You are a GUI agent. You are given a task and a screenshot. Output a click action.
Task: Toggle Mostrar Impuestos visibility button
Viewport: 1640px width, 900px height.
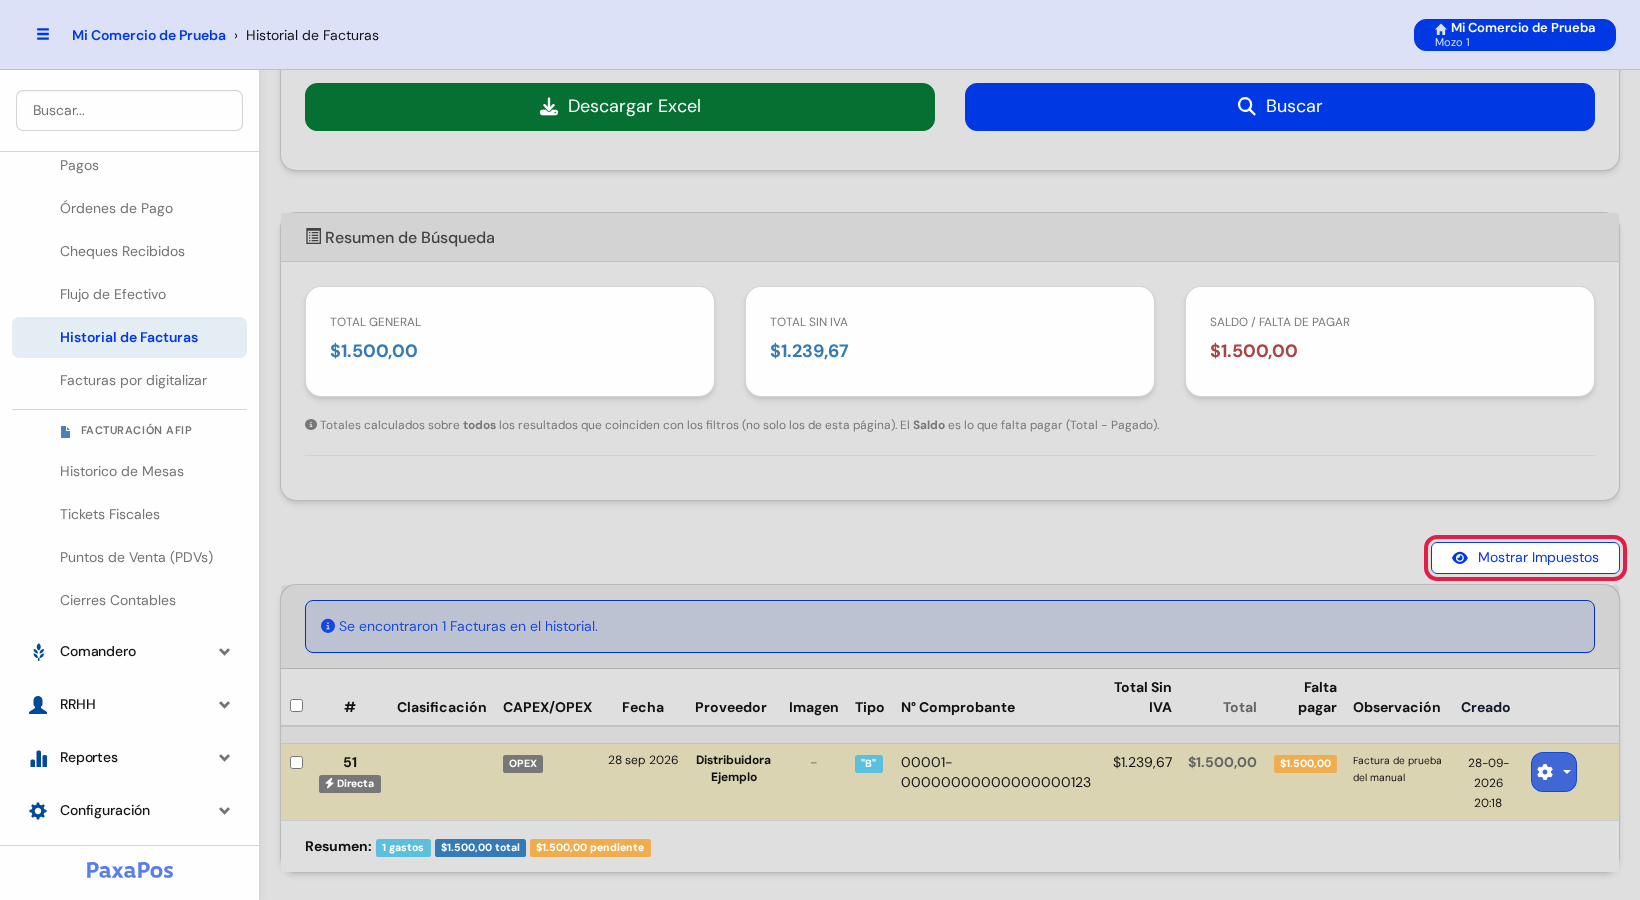[x=1525, y=558]
